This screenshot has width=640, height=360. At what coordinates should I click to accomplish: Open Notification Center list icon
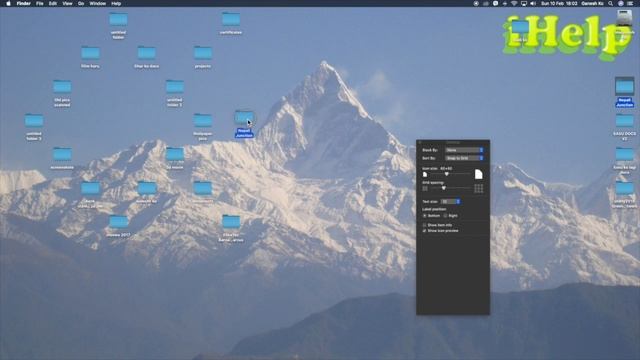[x=631, y=3]
